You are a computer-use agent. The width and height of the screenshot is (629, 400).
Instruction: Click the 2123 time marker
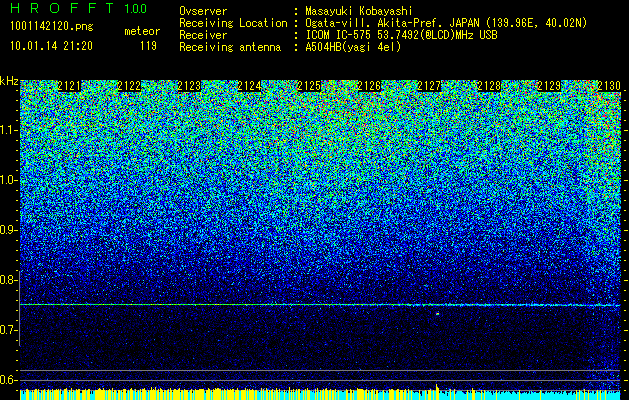tap(189, 86)
